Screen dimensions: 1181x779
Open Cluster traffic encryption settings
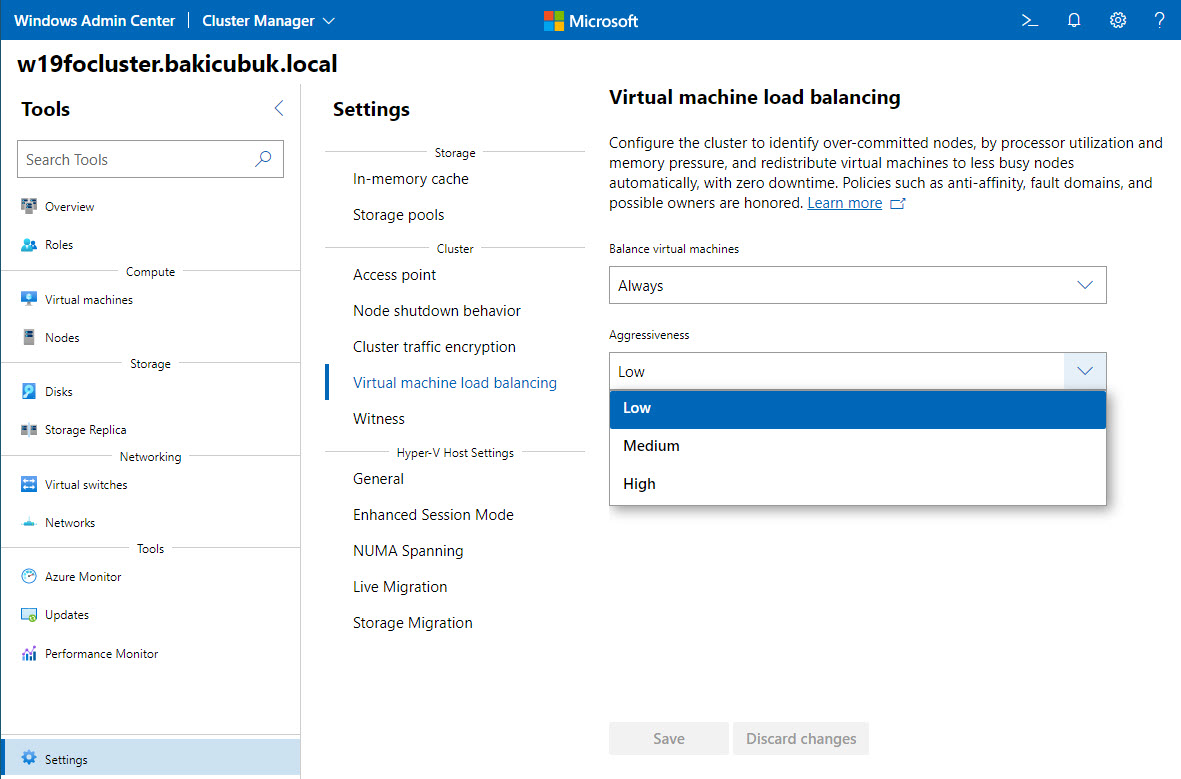click(434, 347)
